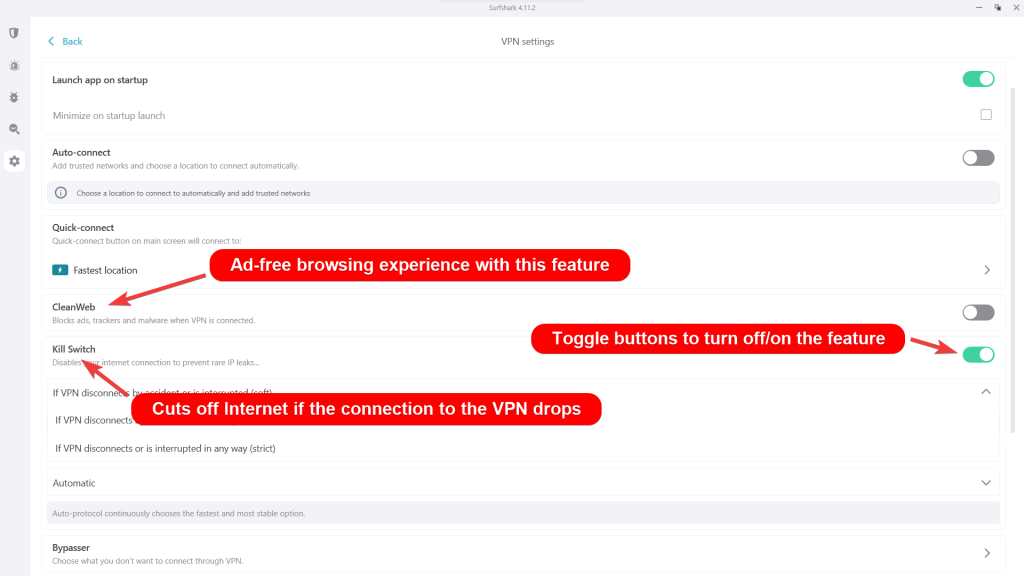Viewport: 1024px width, 576px height.
Task: Click "Choose what you don't want to connect" description
Action: (148, 561)
